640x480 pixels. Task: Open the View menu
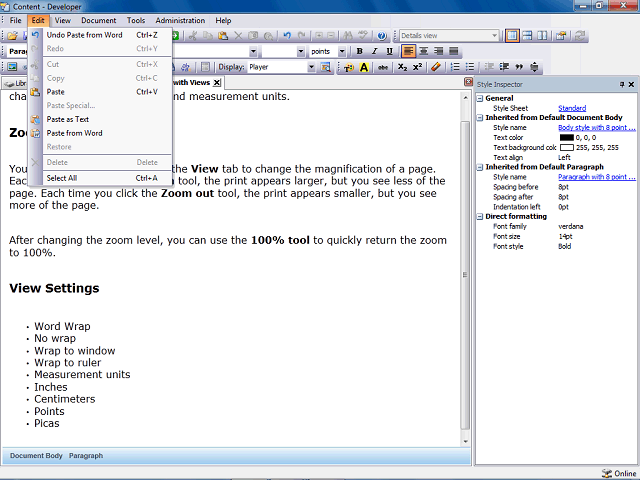pyautogui.click(x=62, y=20)
